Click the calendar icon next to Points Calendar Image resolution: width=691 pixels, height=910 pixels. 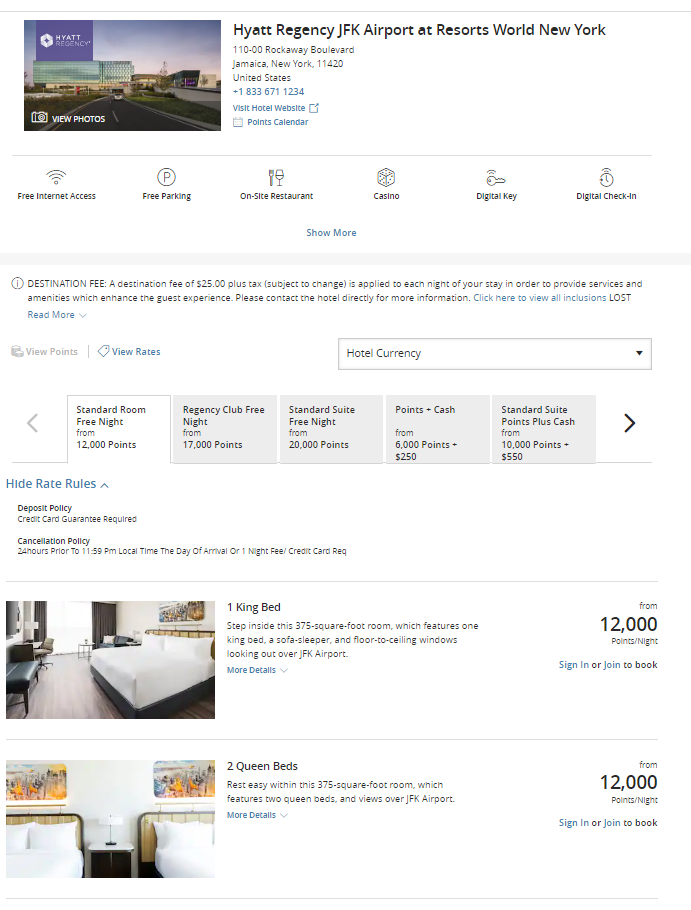coord(238,122)
